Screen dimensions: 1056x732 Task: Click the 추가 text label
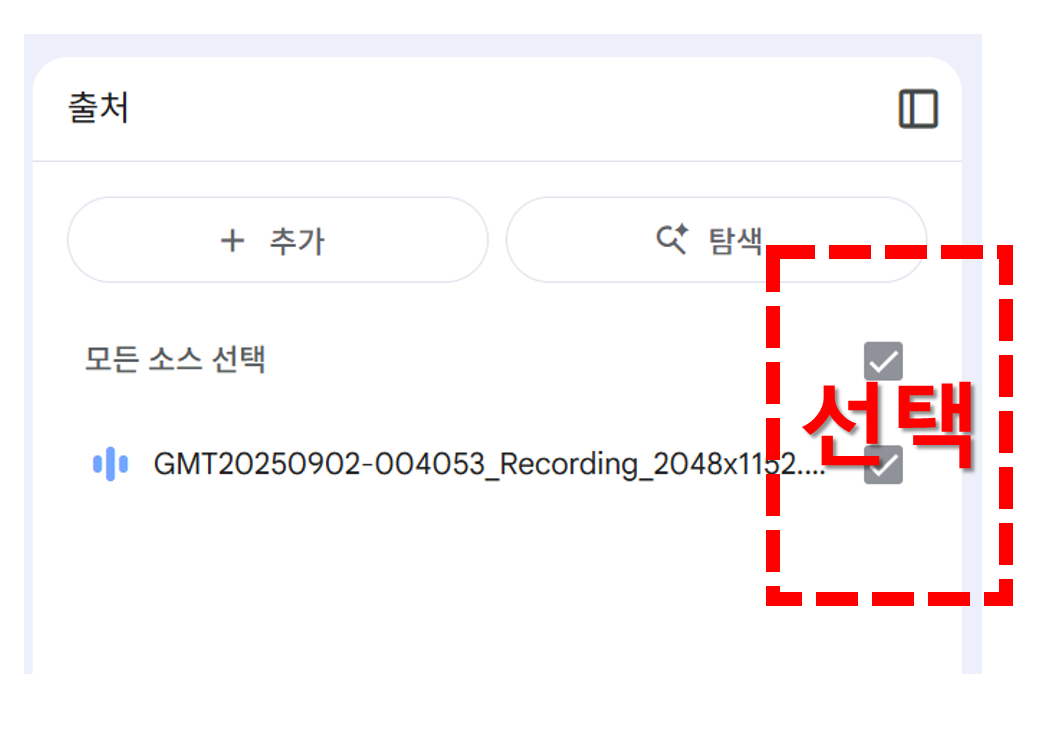pyautogui.click(x=297, y=241)
